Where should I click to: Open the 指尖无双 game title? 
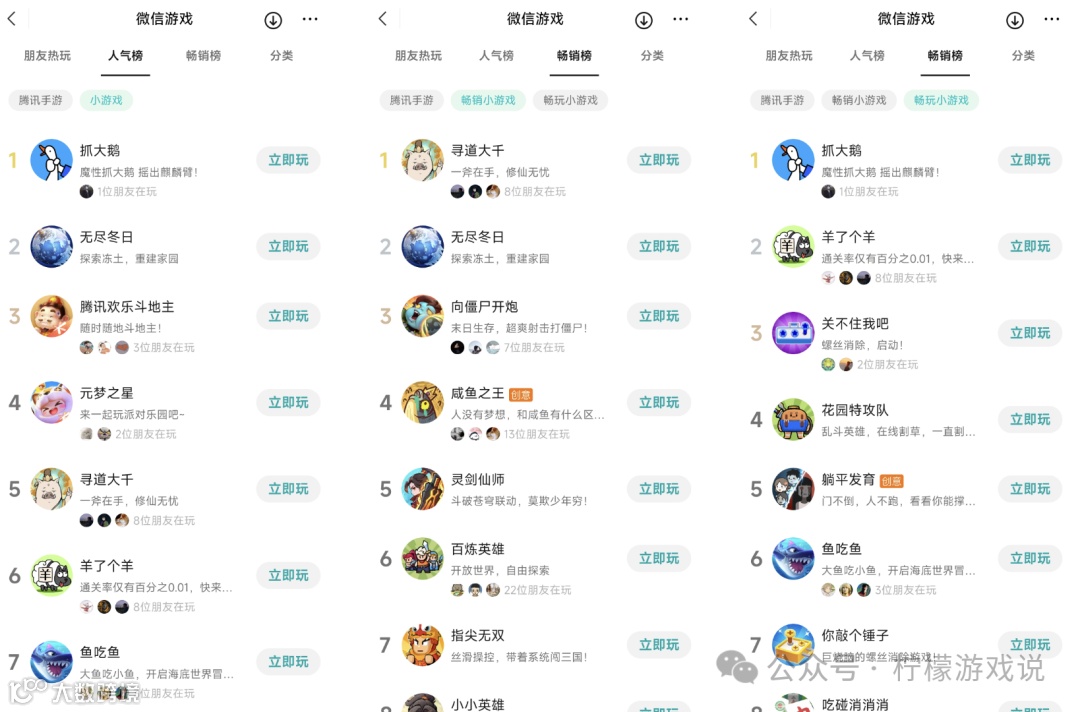[x=477, y=636]
